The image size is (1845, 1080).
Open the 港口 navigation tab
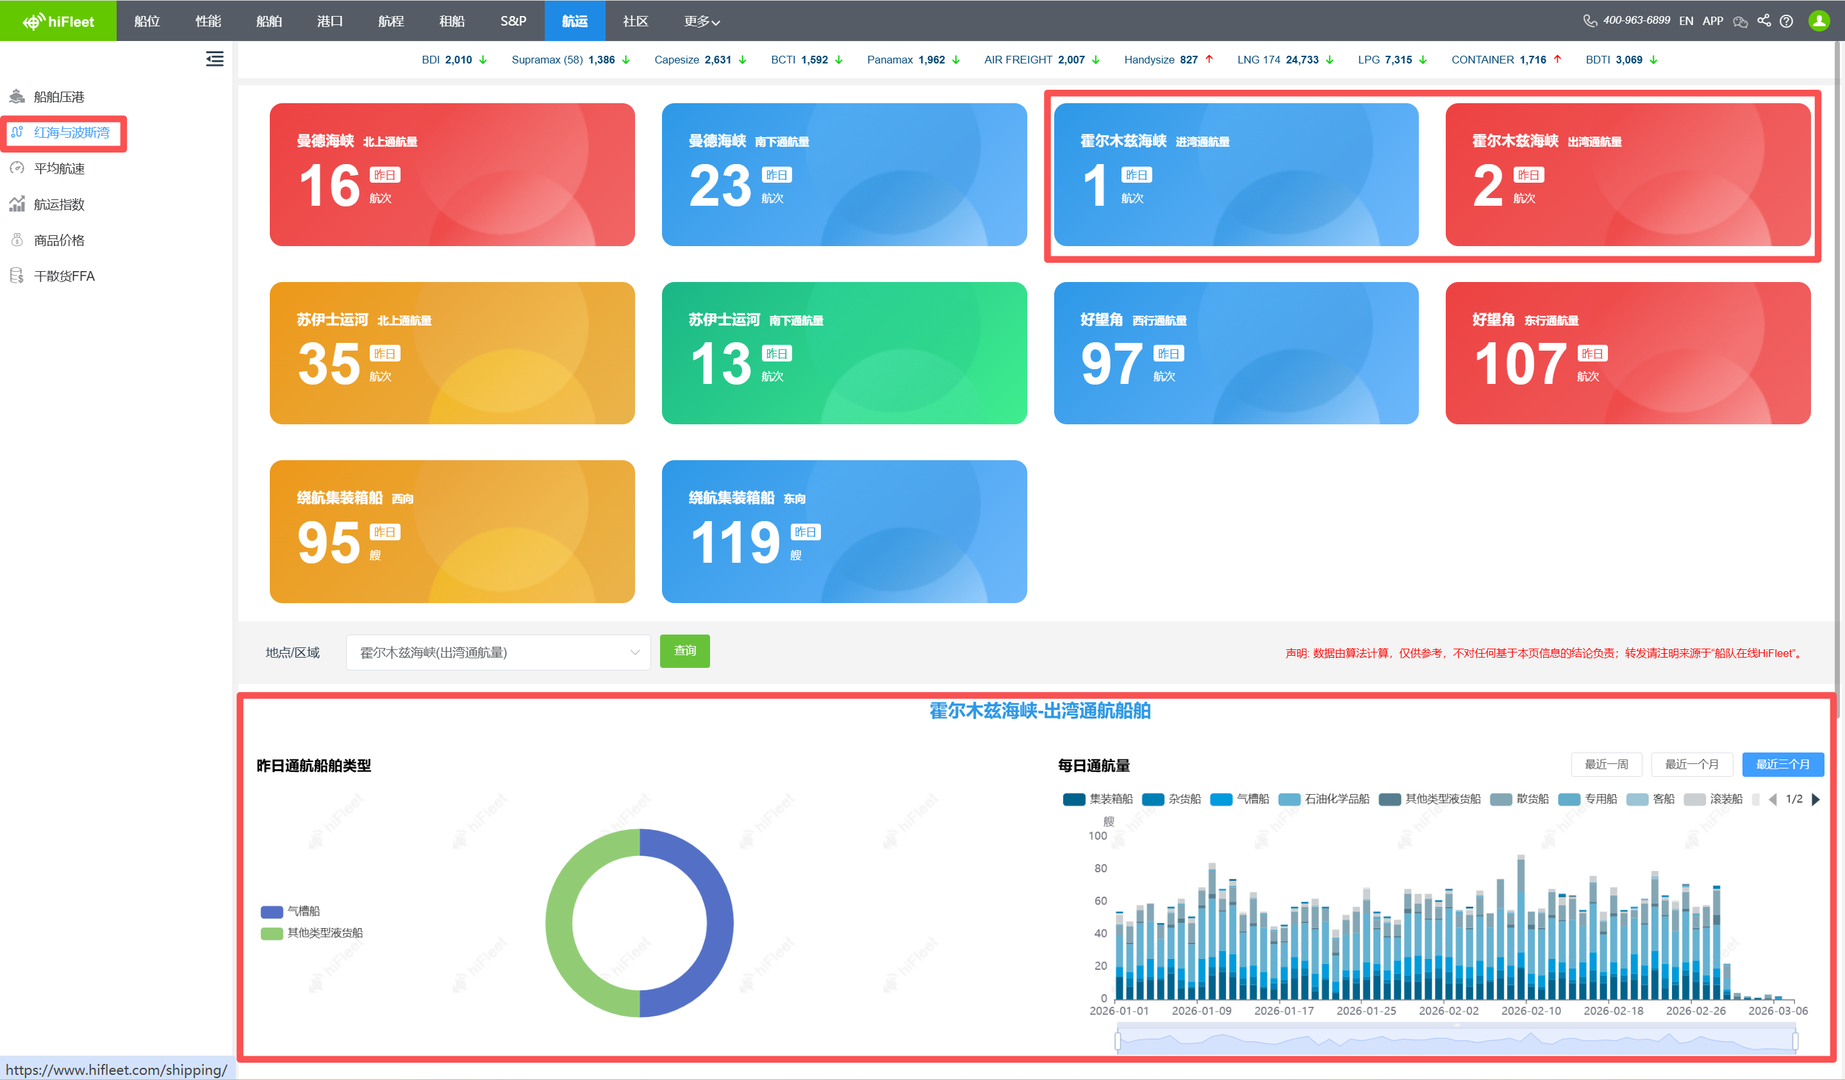(x=330, y=21)
